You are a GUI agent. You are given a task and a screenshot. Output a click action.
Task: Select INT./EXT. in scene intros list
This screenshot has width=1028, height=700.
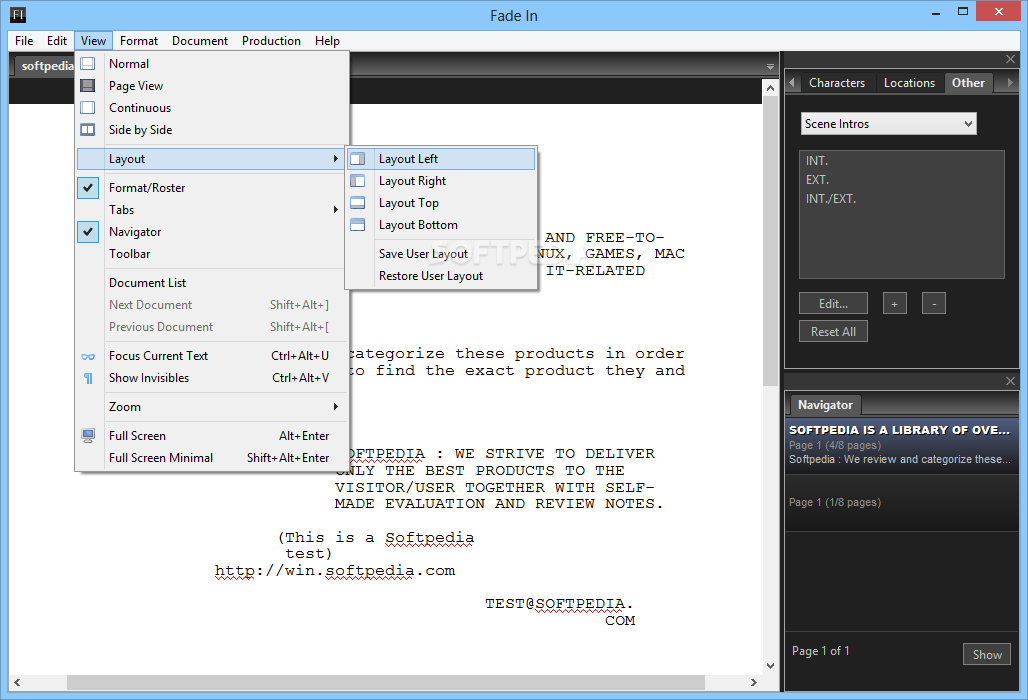[x=901, y=199]
